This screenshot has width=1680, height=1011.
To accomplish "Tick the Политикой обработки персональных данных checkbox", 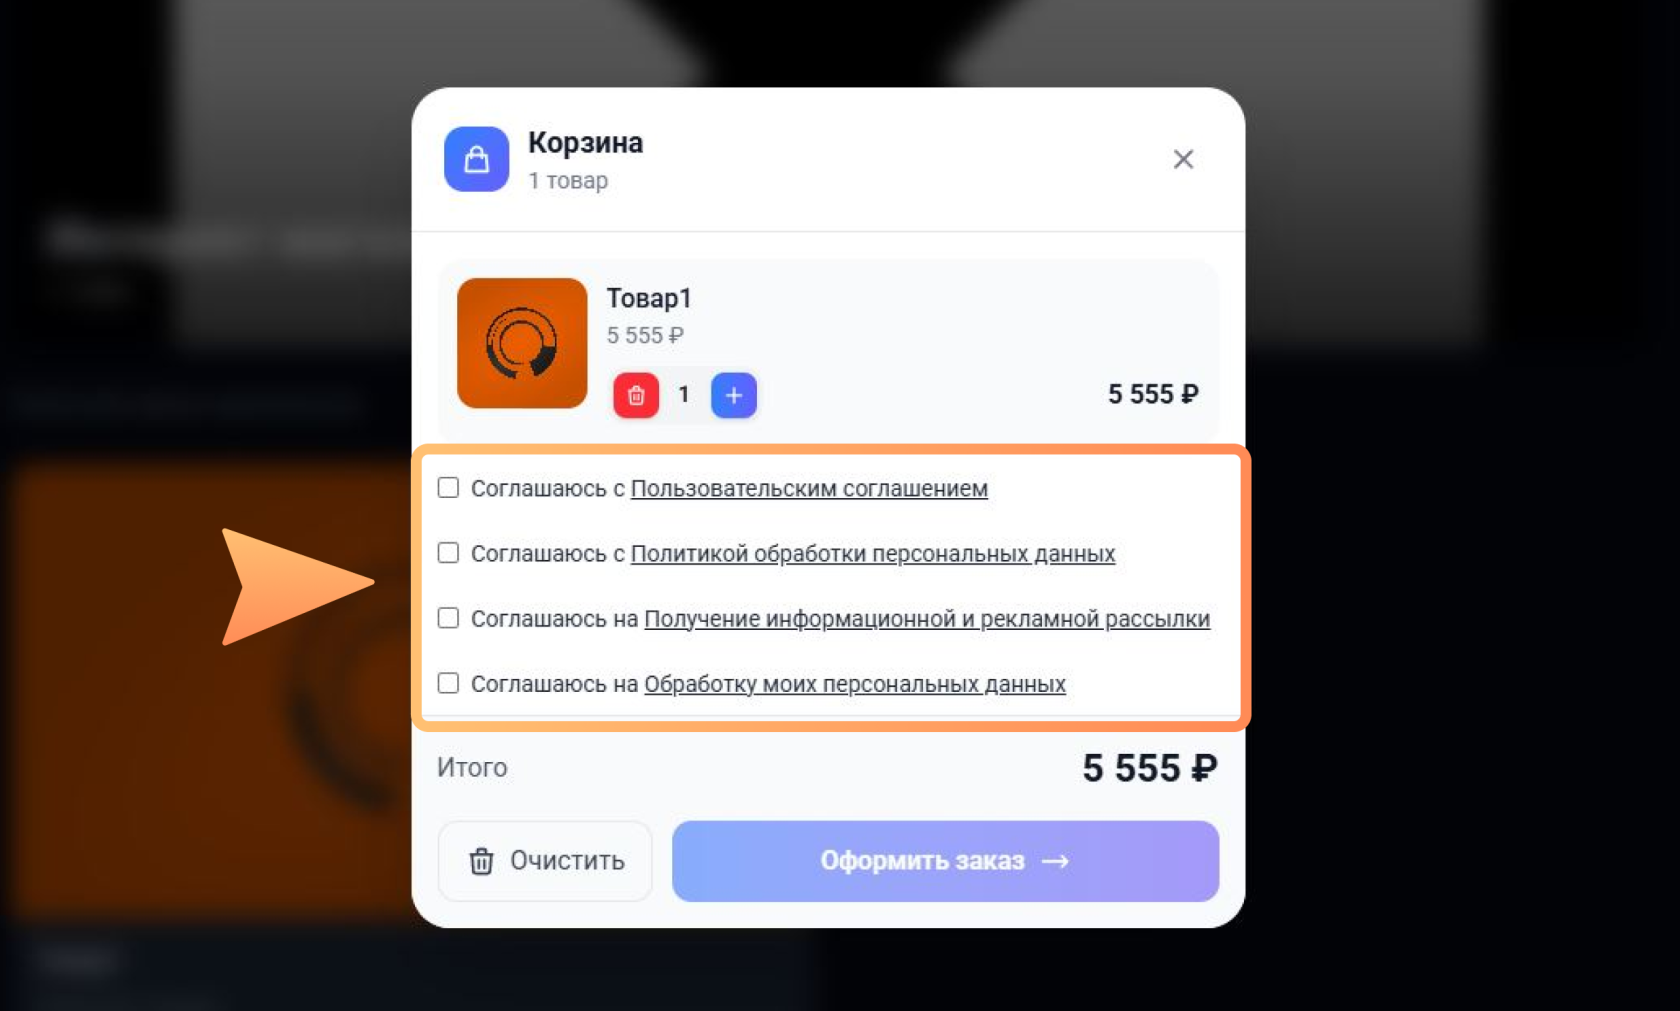I will click(x=448, y=553).
